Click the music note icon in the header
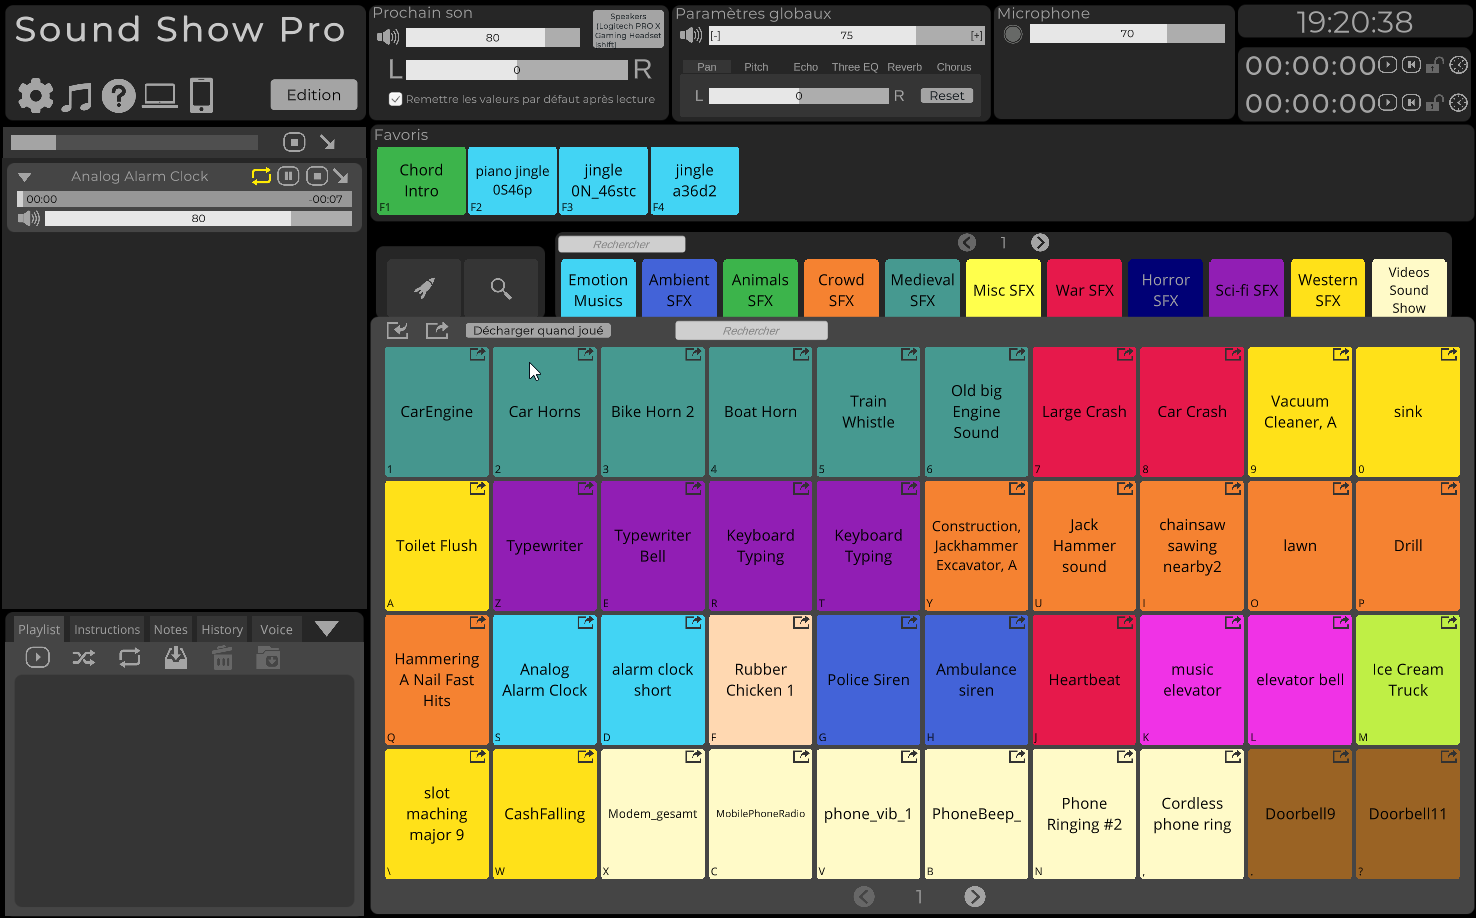Image resolution: width=1476 pixels, height=918 pixels. [x=77, y=95]
